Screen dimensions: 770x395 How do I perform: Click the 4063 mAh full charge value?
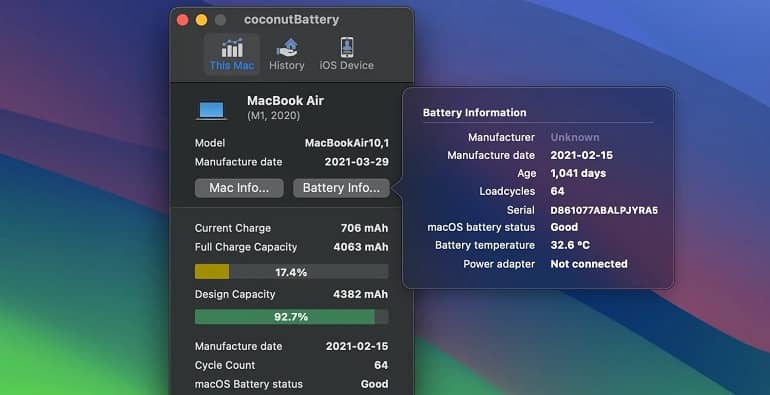pyautogui.click(x=361, y=247)
